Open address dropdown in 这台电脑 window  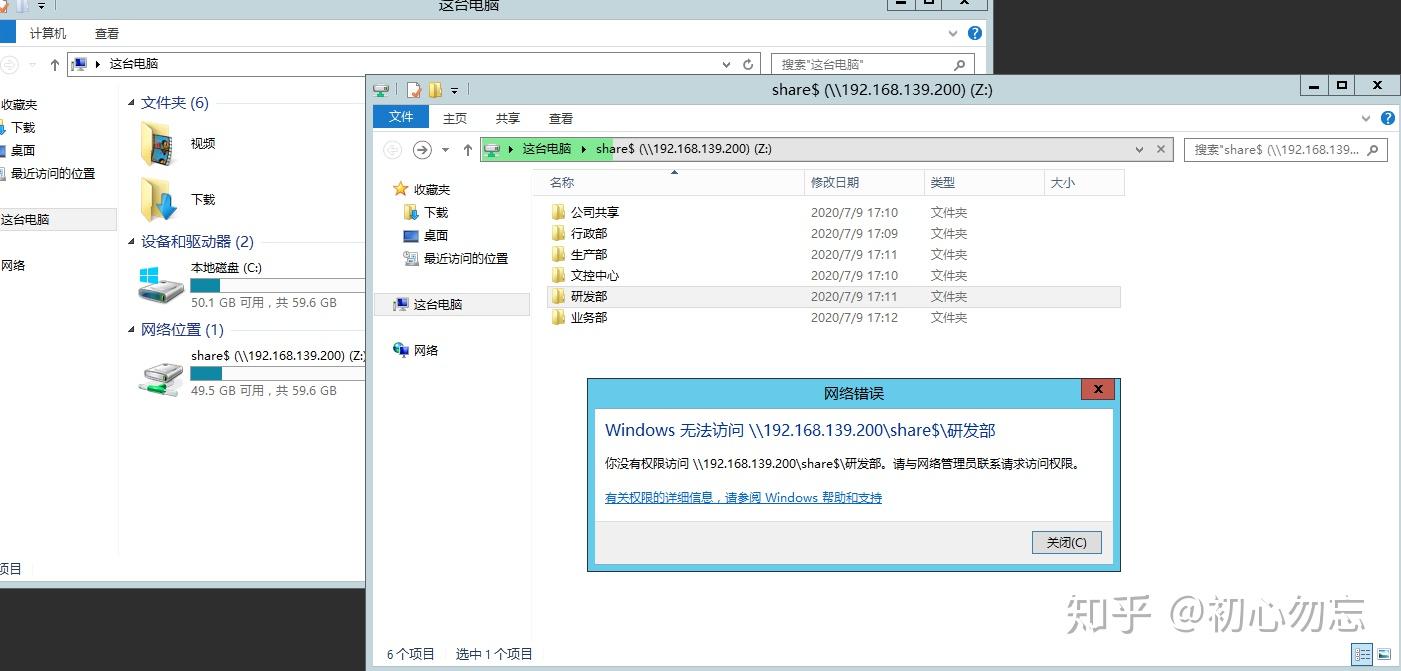[727, 64]
